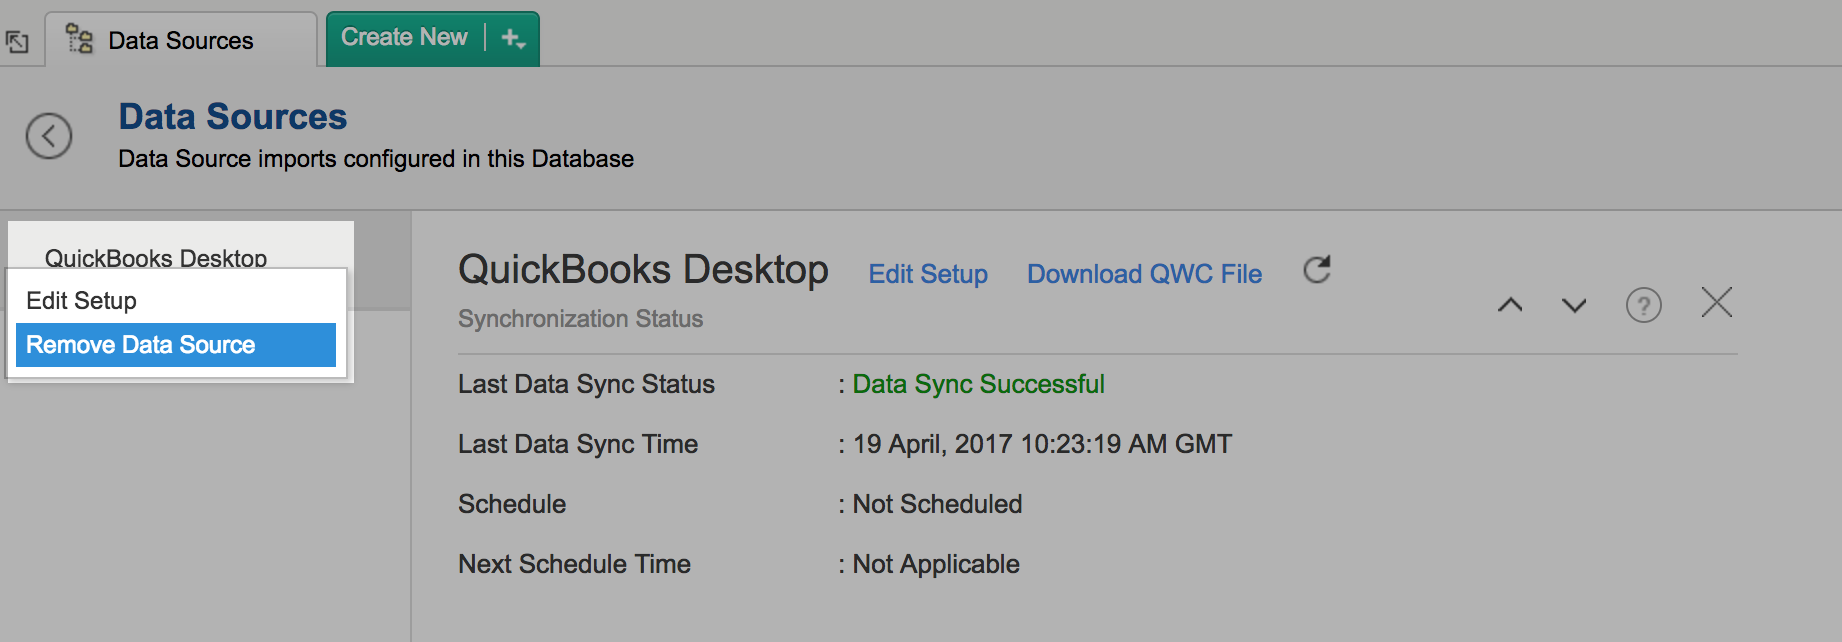The image size is (1842, 642).
Task: Open the Create New plus dropdown
Action: 513,39
